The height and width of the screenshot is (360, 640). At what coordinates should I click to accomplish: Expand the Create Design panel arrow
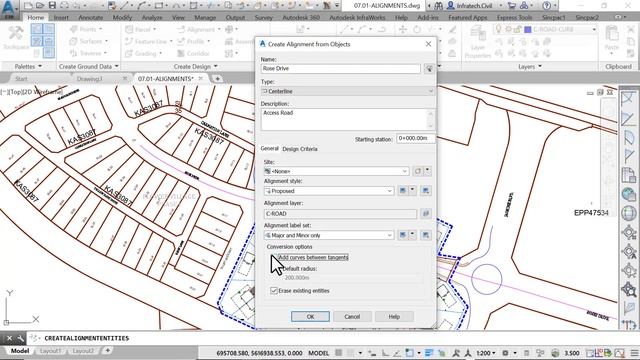[x=216, y=67]
